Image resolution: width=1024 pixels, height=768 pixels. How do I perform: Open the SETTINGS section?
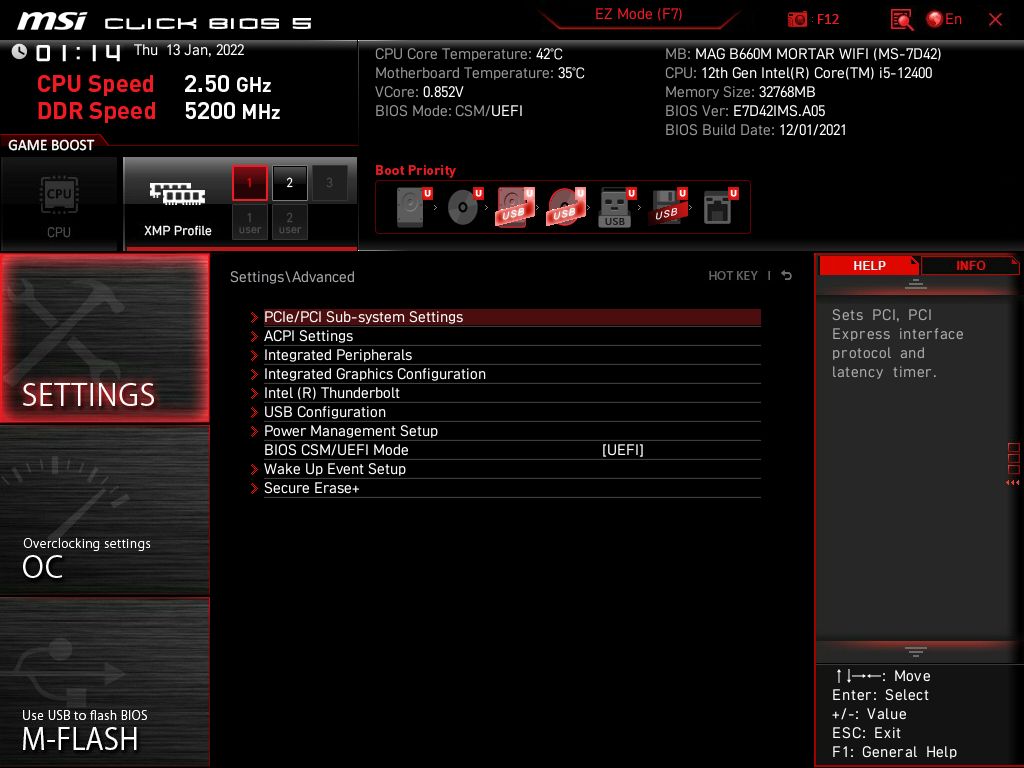[104, 338]
